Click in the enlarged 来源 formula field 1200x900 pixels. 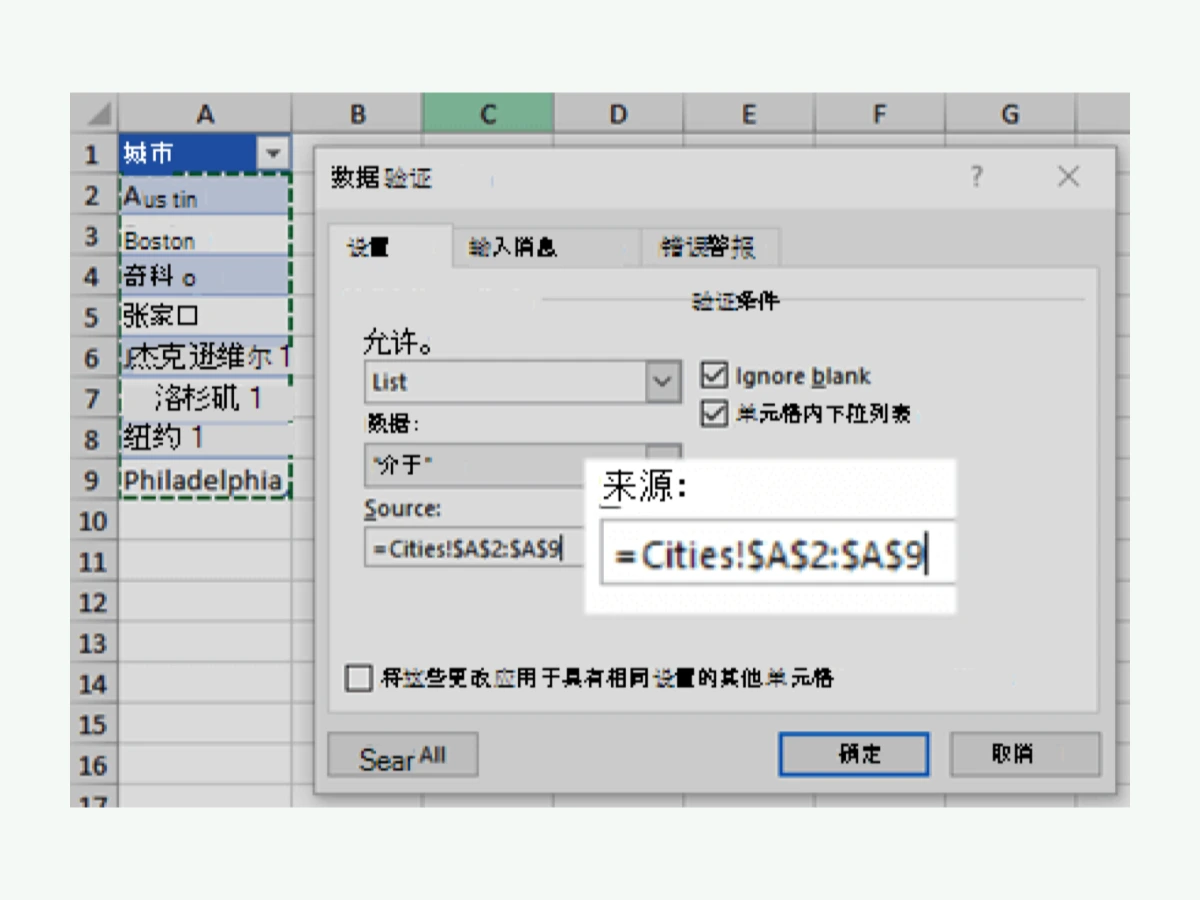pyautogui.click(x=778, y=552)
